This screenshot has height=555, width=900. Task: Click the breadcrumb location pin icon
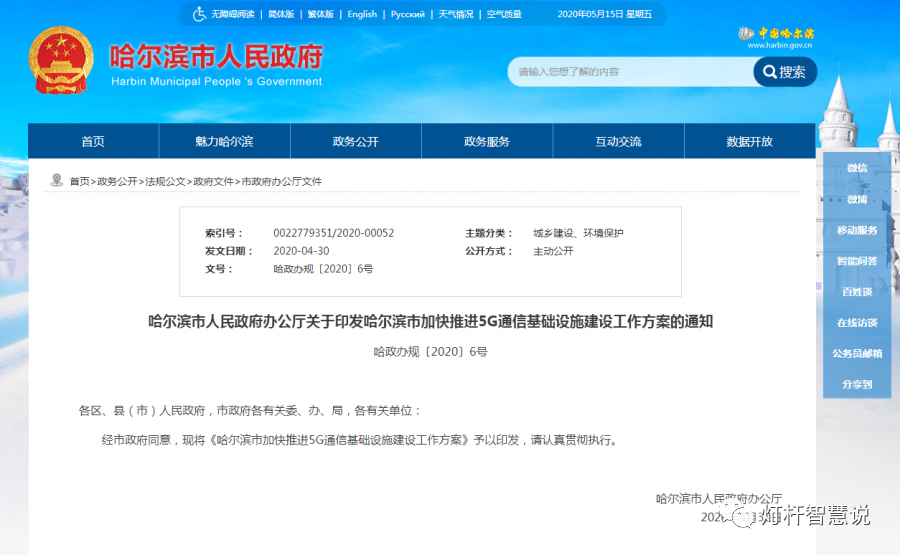(56, 180)
